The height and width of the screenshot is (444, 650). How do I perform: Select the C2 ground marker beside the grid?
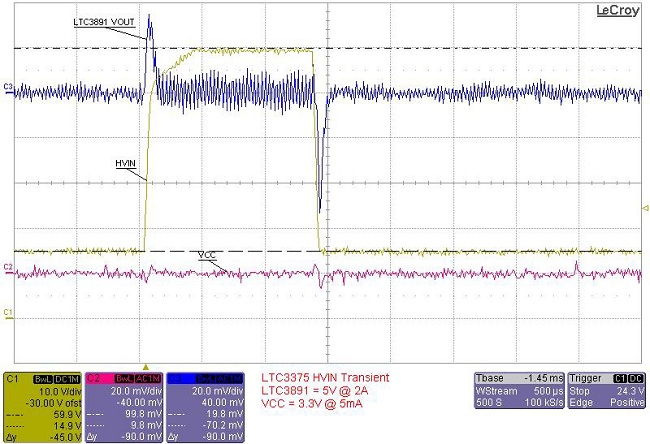8,267
